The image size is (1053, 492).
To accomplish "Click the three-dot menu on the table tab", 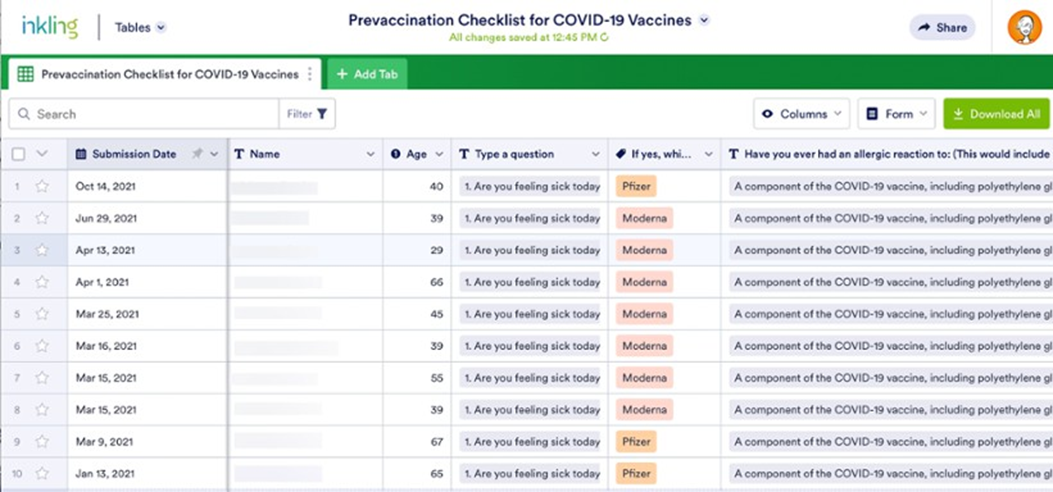I will coord(310,74).
